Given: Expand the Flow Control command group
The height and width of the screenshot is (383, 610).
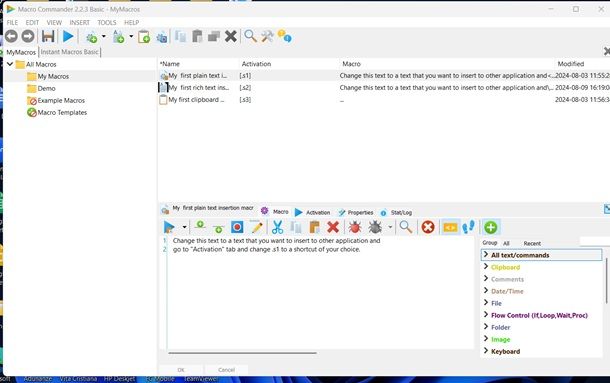Looking at the screenshot, I should [x=486, y=315].
